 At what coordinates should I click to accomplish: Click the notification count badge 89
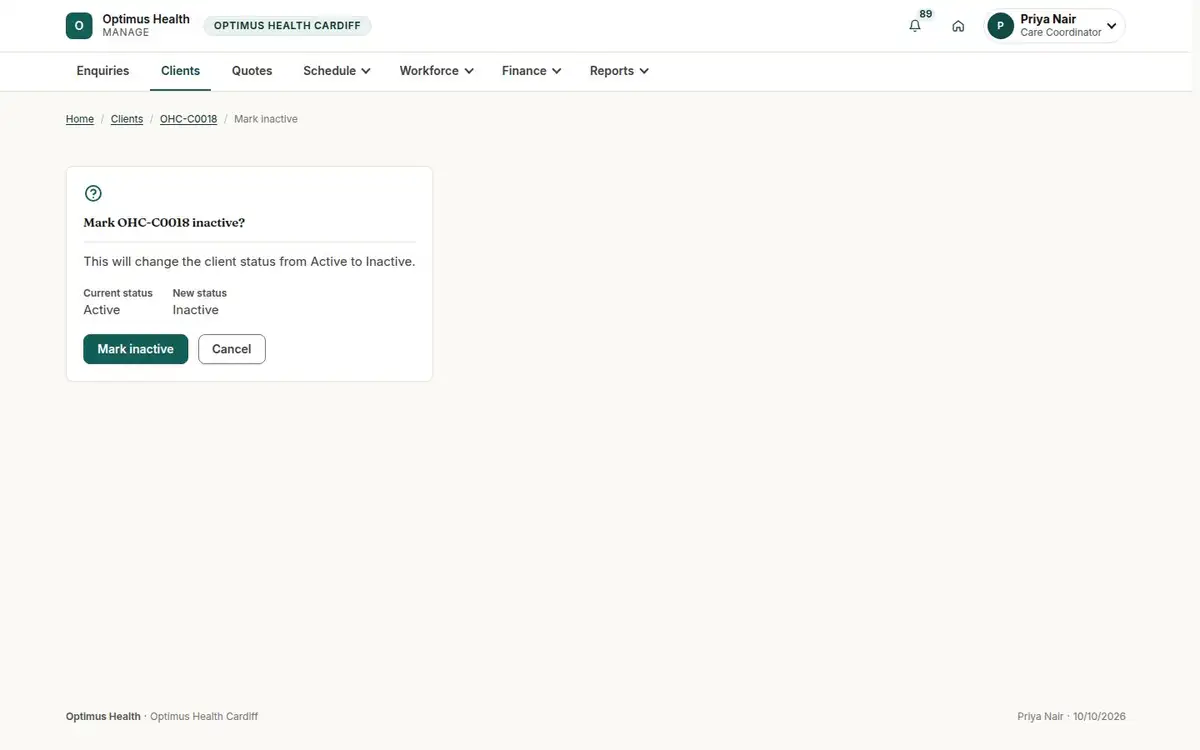pos(926,14)
